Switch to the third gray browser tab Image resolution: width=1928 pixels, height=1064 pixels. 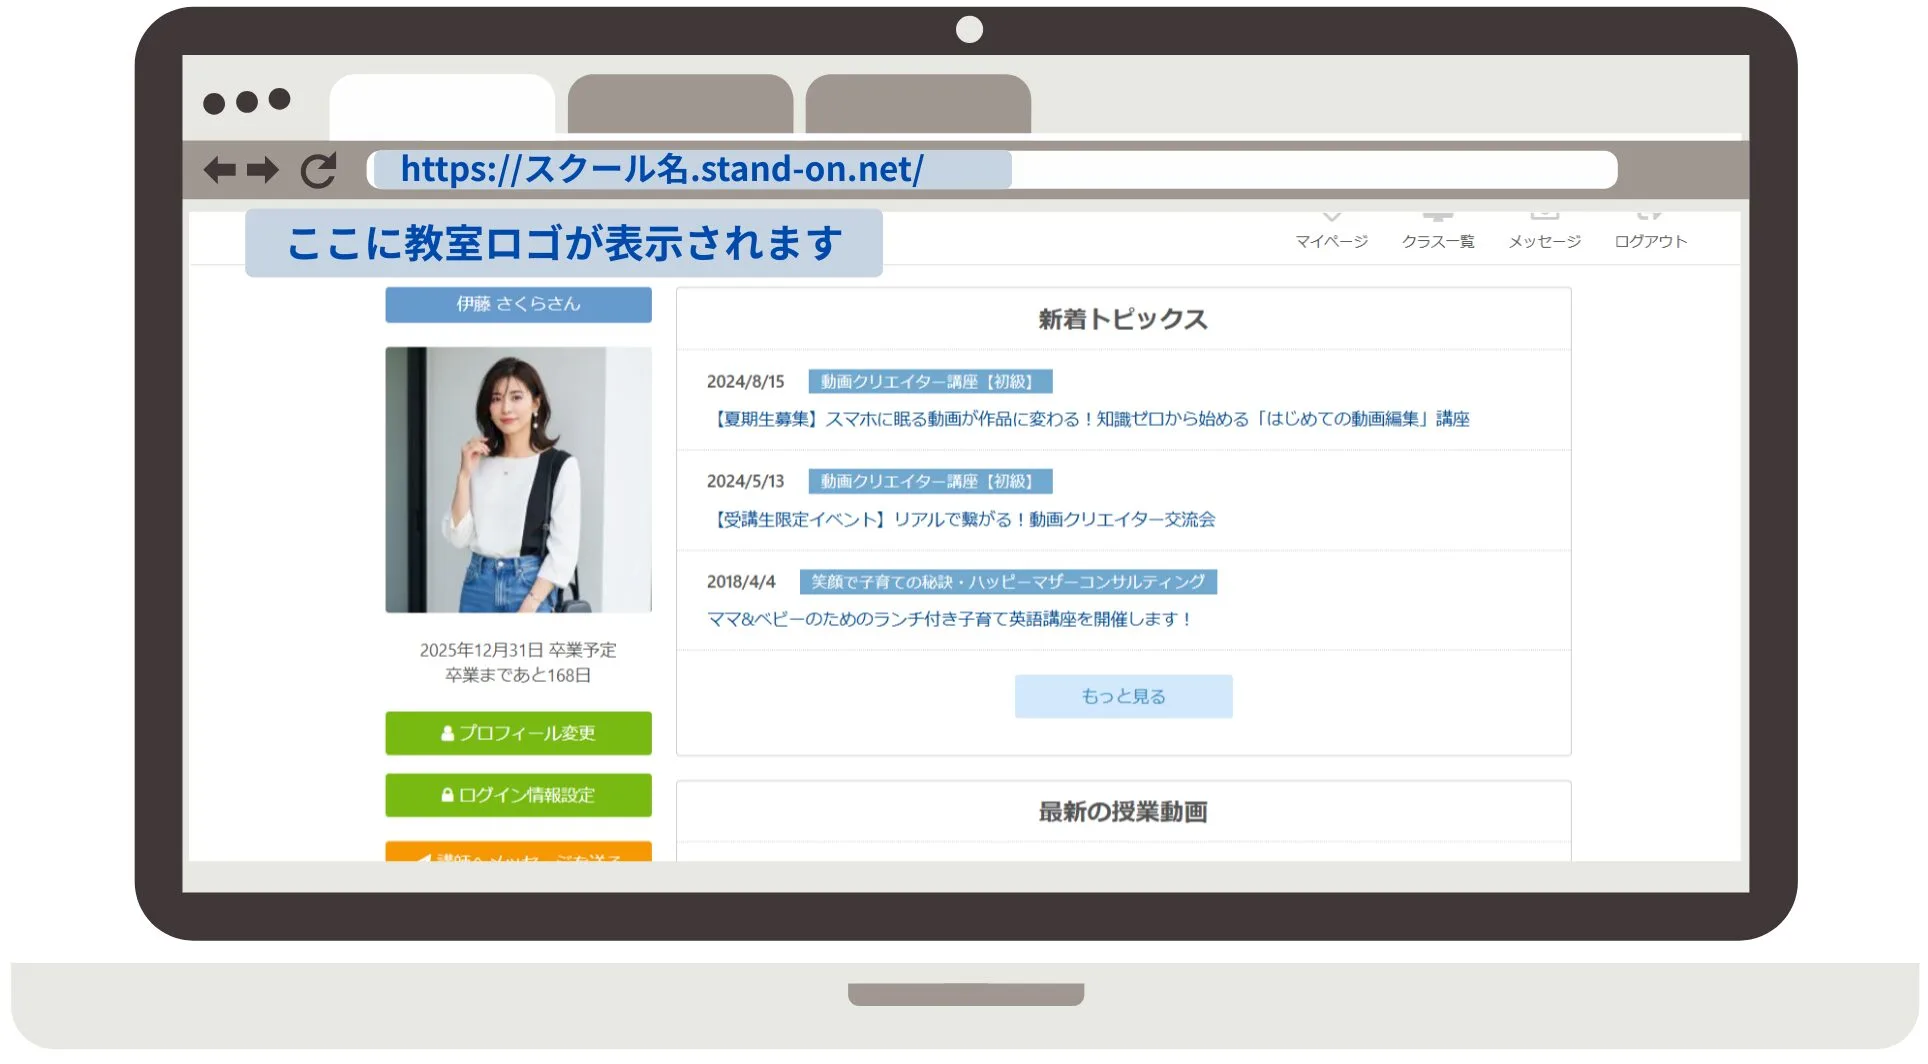click(x=917, y=104)
